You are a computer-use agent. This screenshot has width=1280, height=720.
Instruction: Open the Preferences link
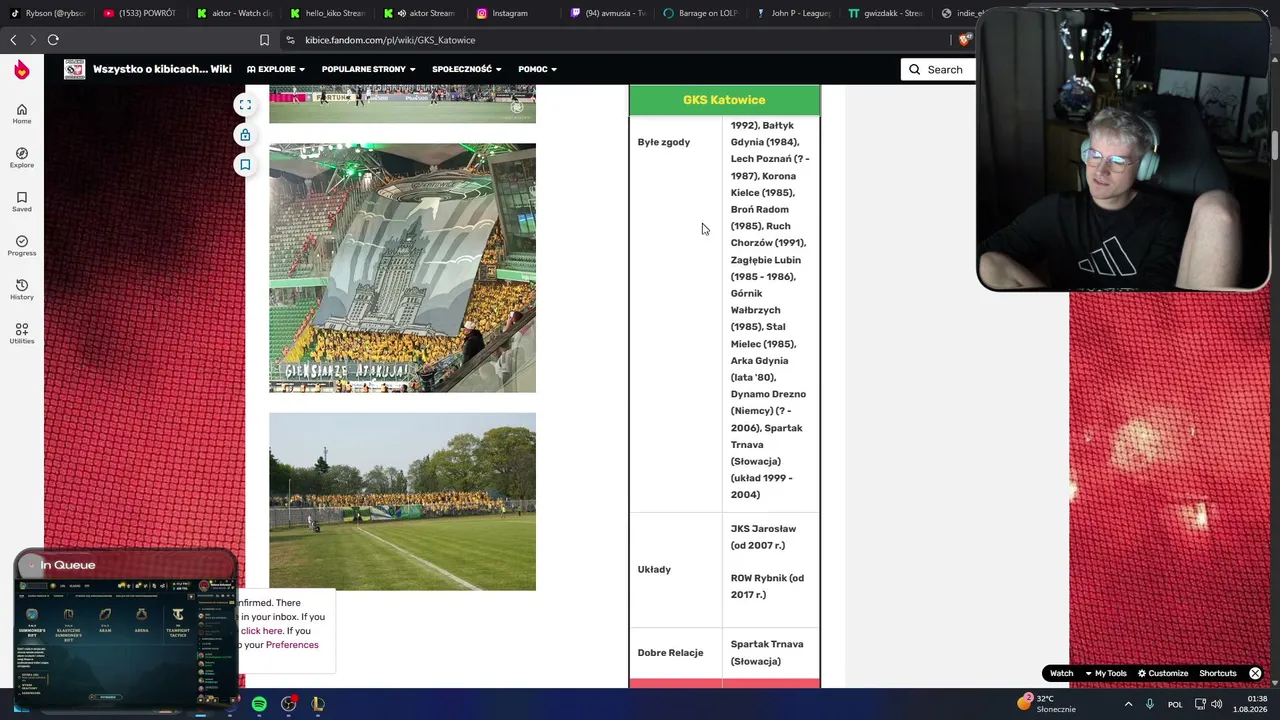tap(292, 645)
